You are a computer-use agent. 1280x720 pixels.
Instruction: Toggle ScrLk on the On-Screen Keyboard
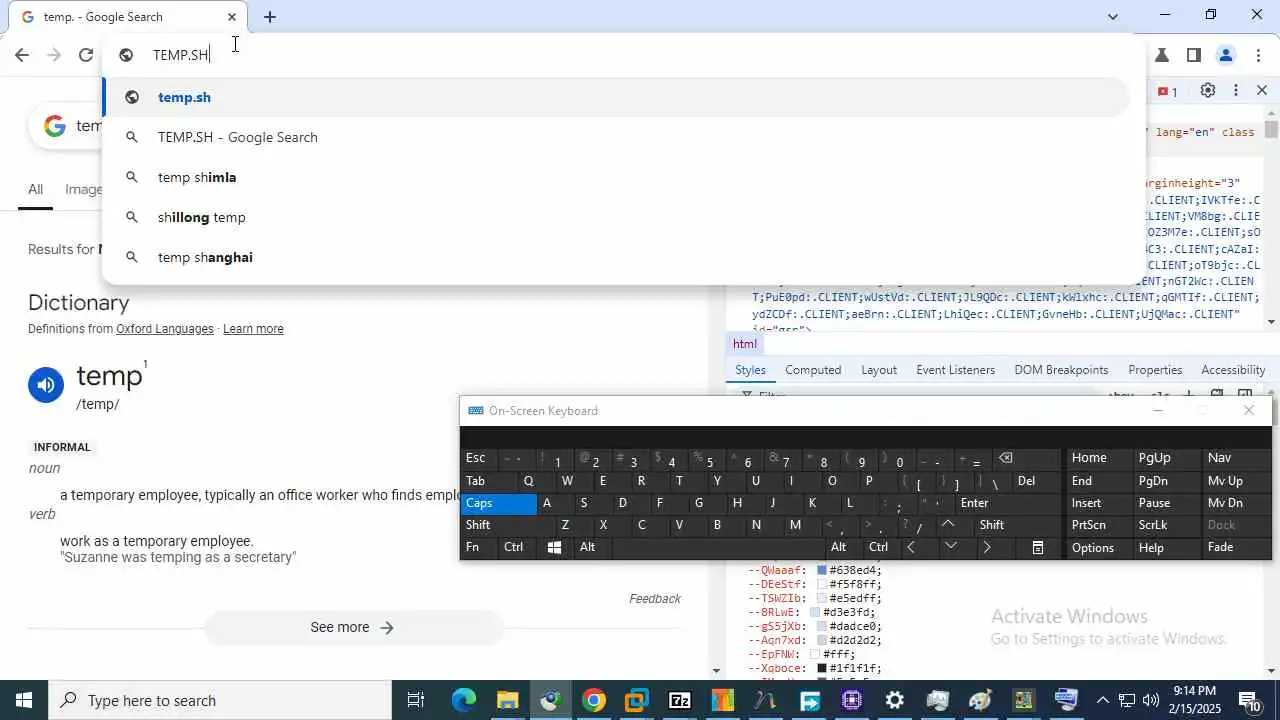click(1165, 525)
